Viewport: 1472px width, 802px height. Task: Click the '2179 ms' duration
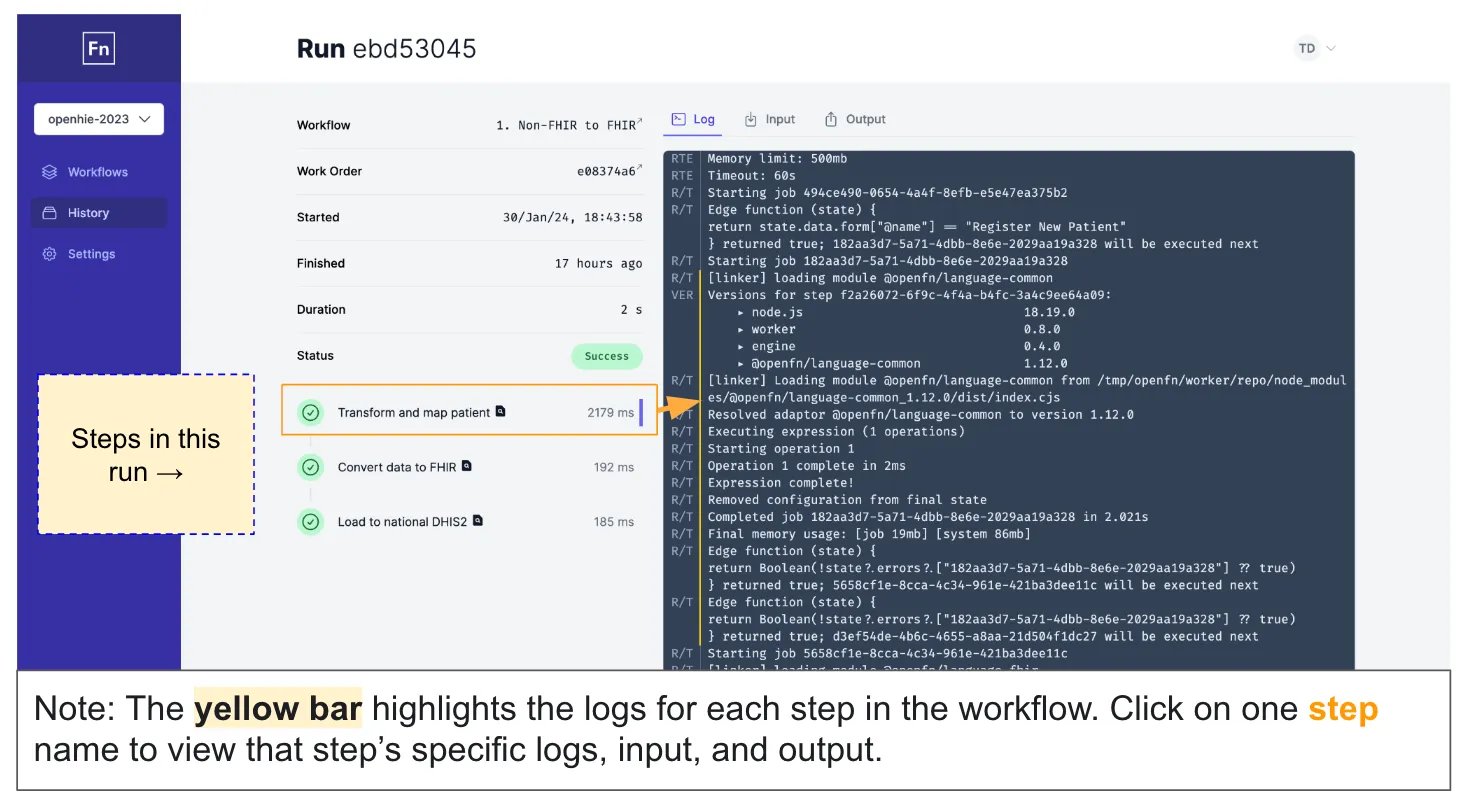pos(611,412)
